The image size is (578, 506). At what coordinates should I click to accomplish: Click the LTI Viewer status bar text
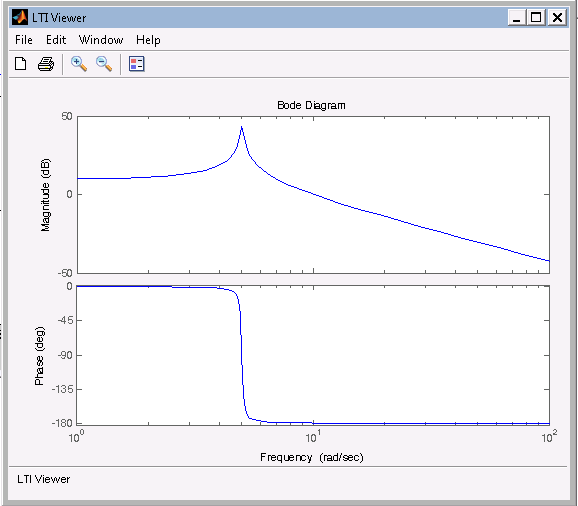coord(43,479)
